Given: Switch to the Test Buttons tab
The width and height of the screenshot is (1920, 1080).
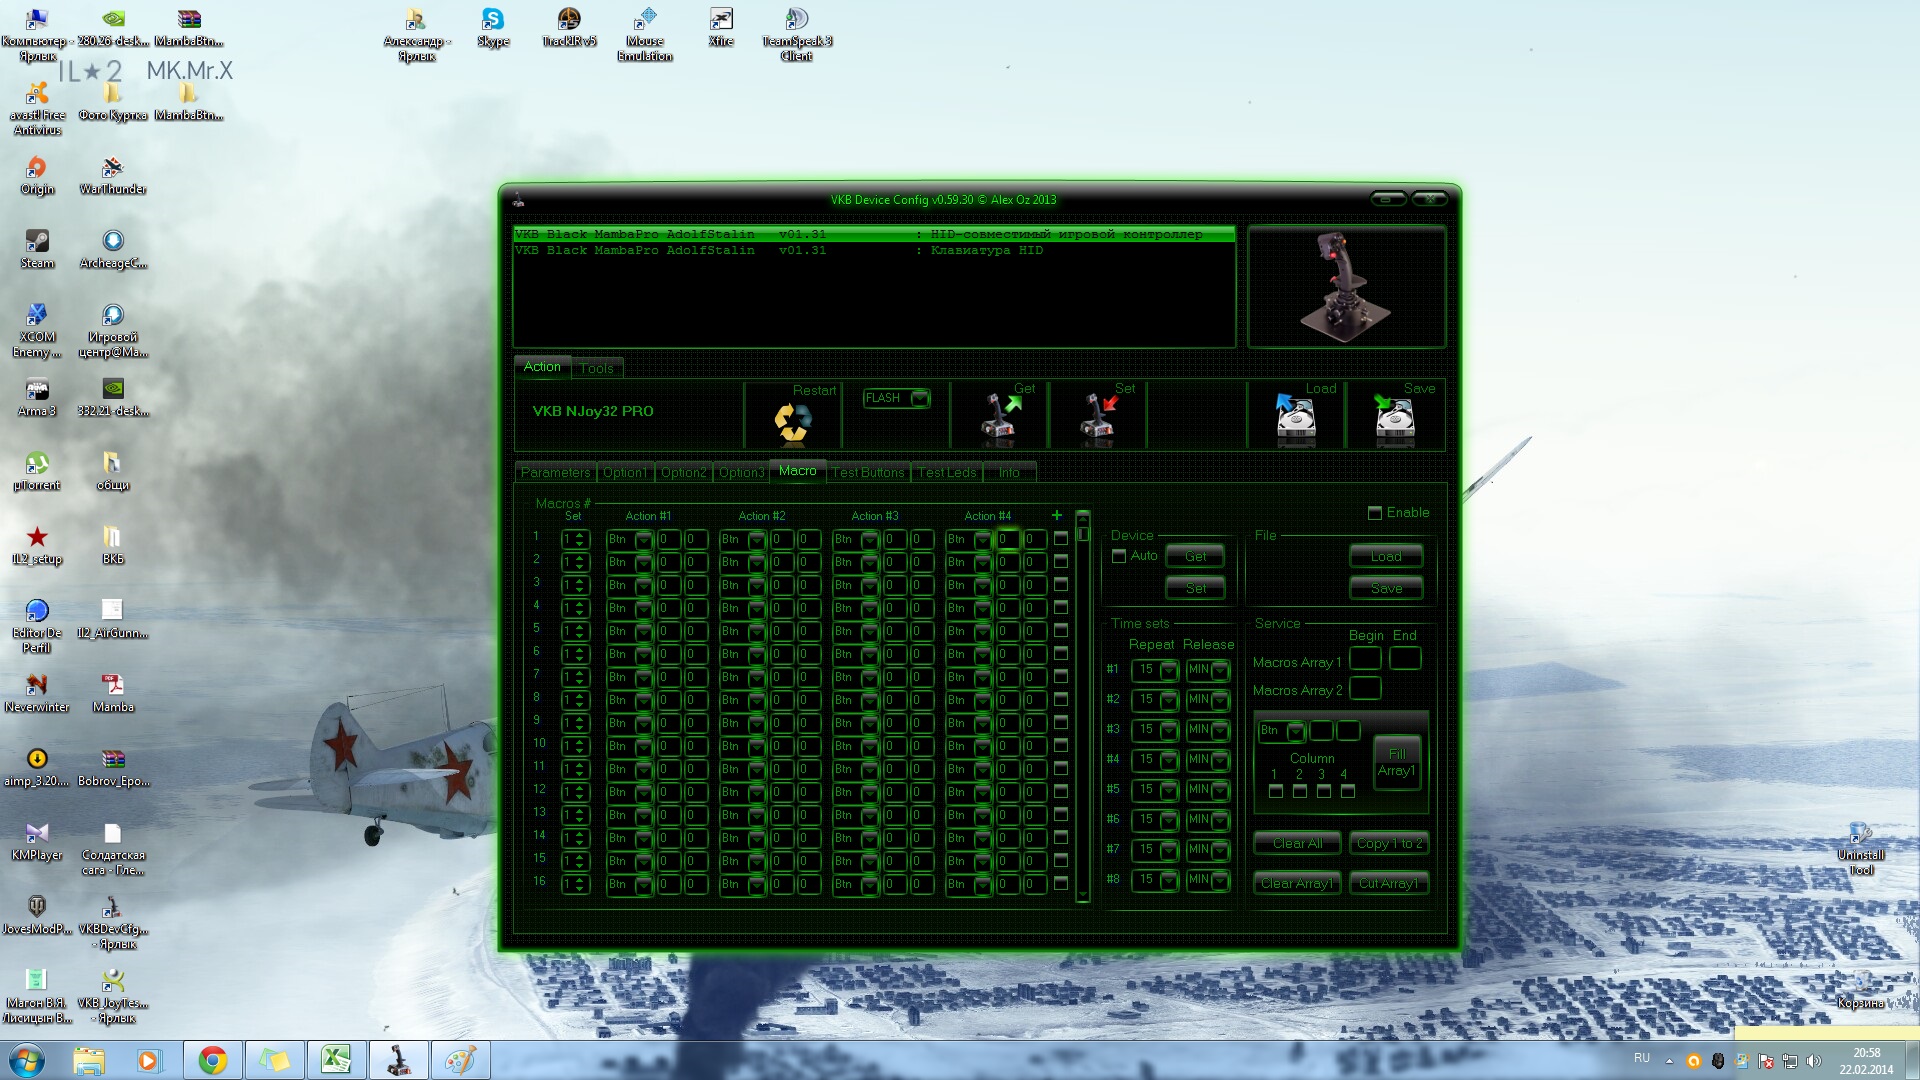Looking at the screenshot, I should (x=868, y=473).
